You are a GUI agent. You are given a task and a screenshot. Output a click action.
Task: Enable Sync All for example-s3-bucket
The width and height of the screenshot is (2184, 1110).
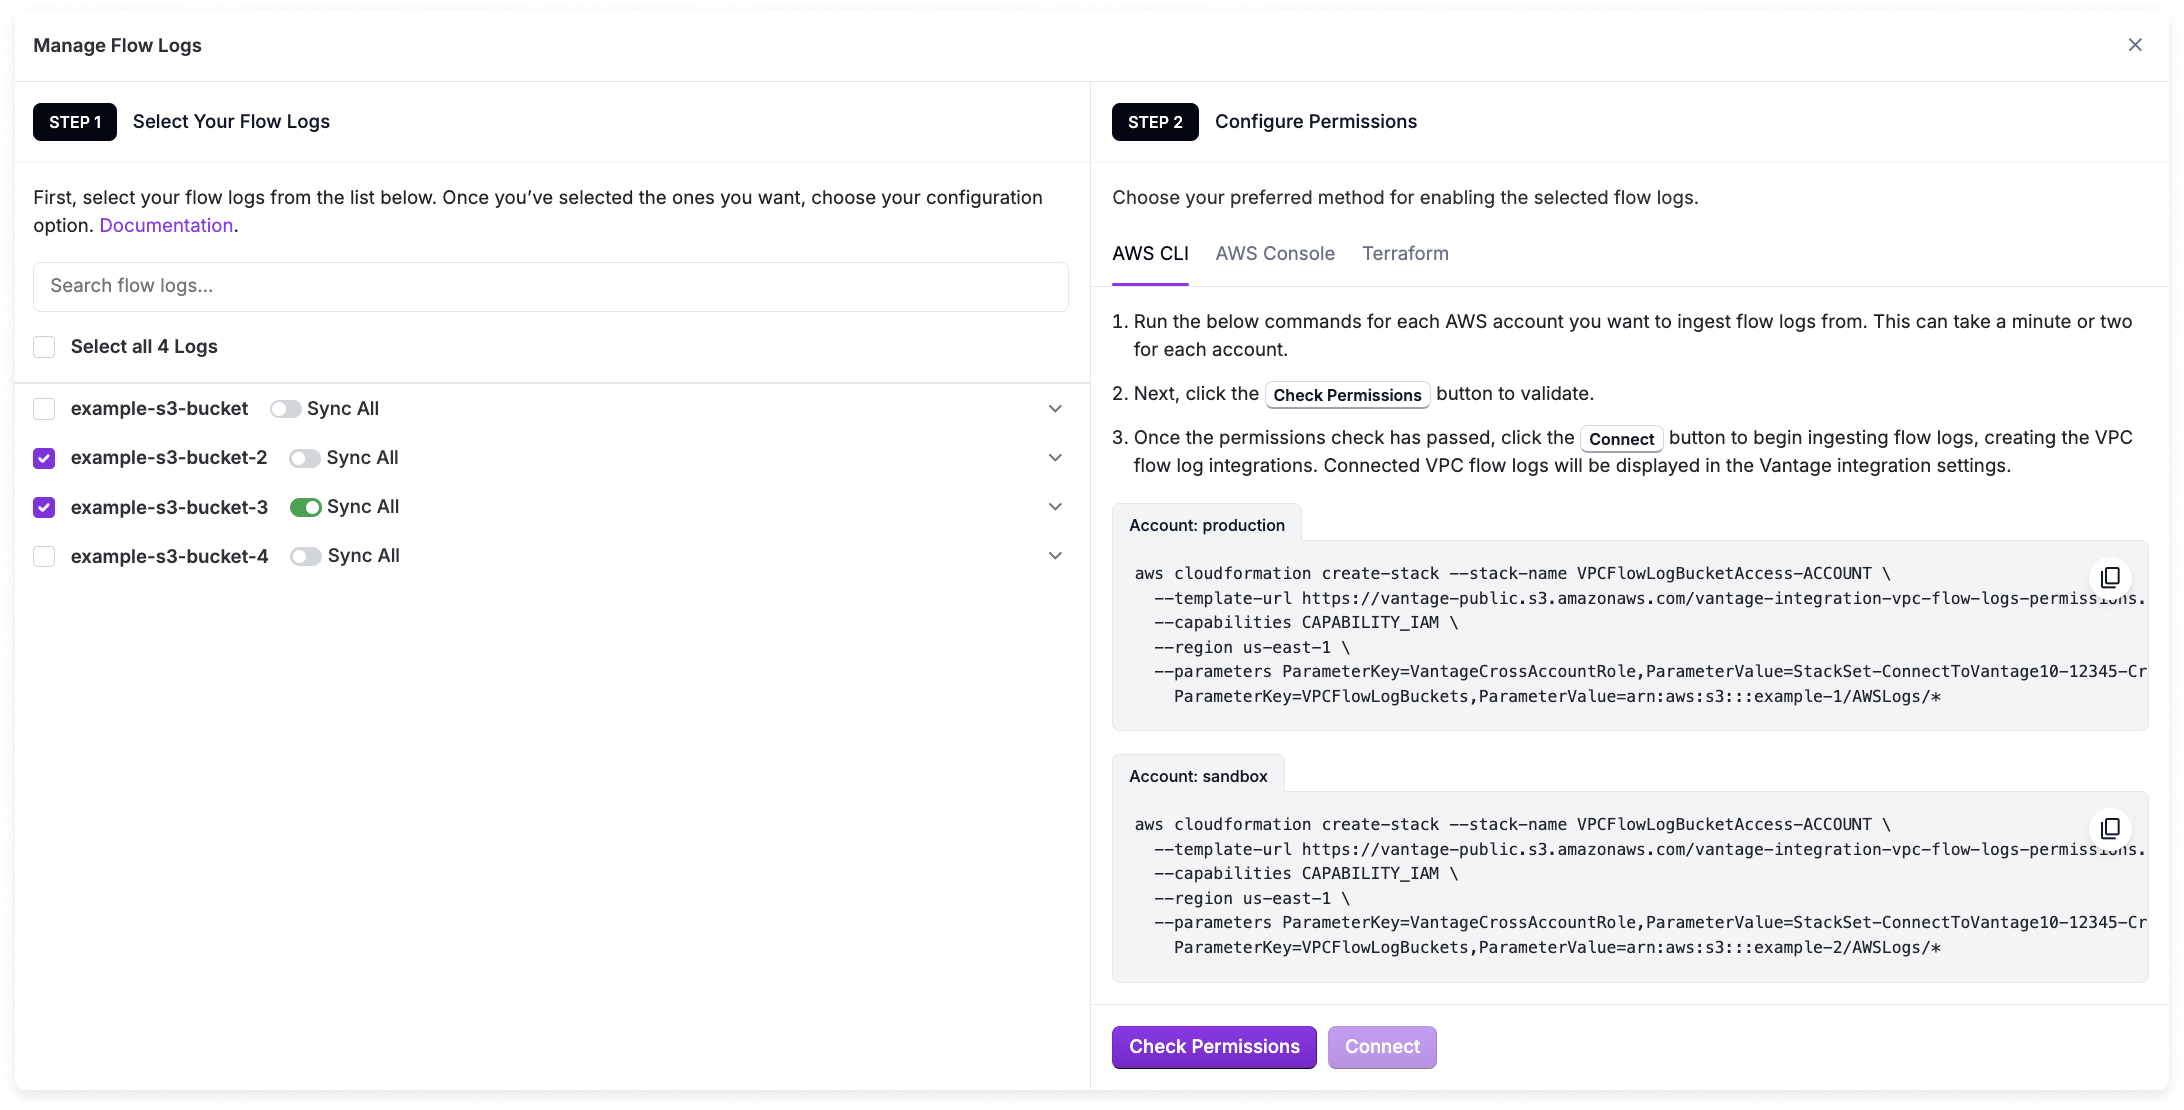285,409
